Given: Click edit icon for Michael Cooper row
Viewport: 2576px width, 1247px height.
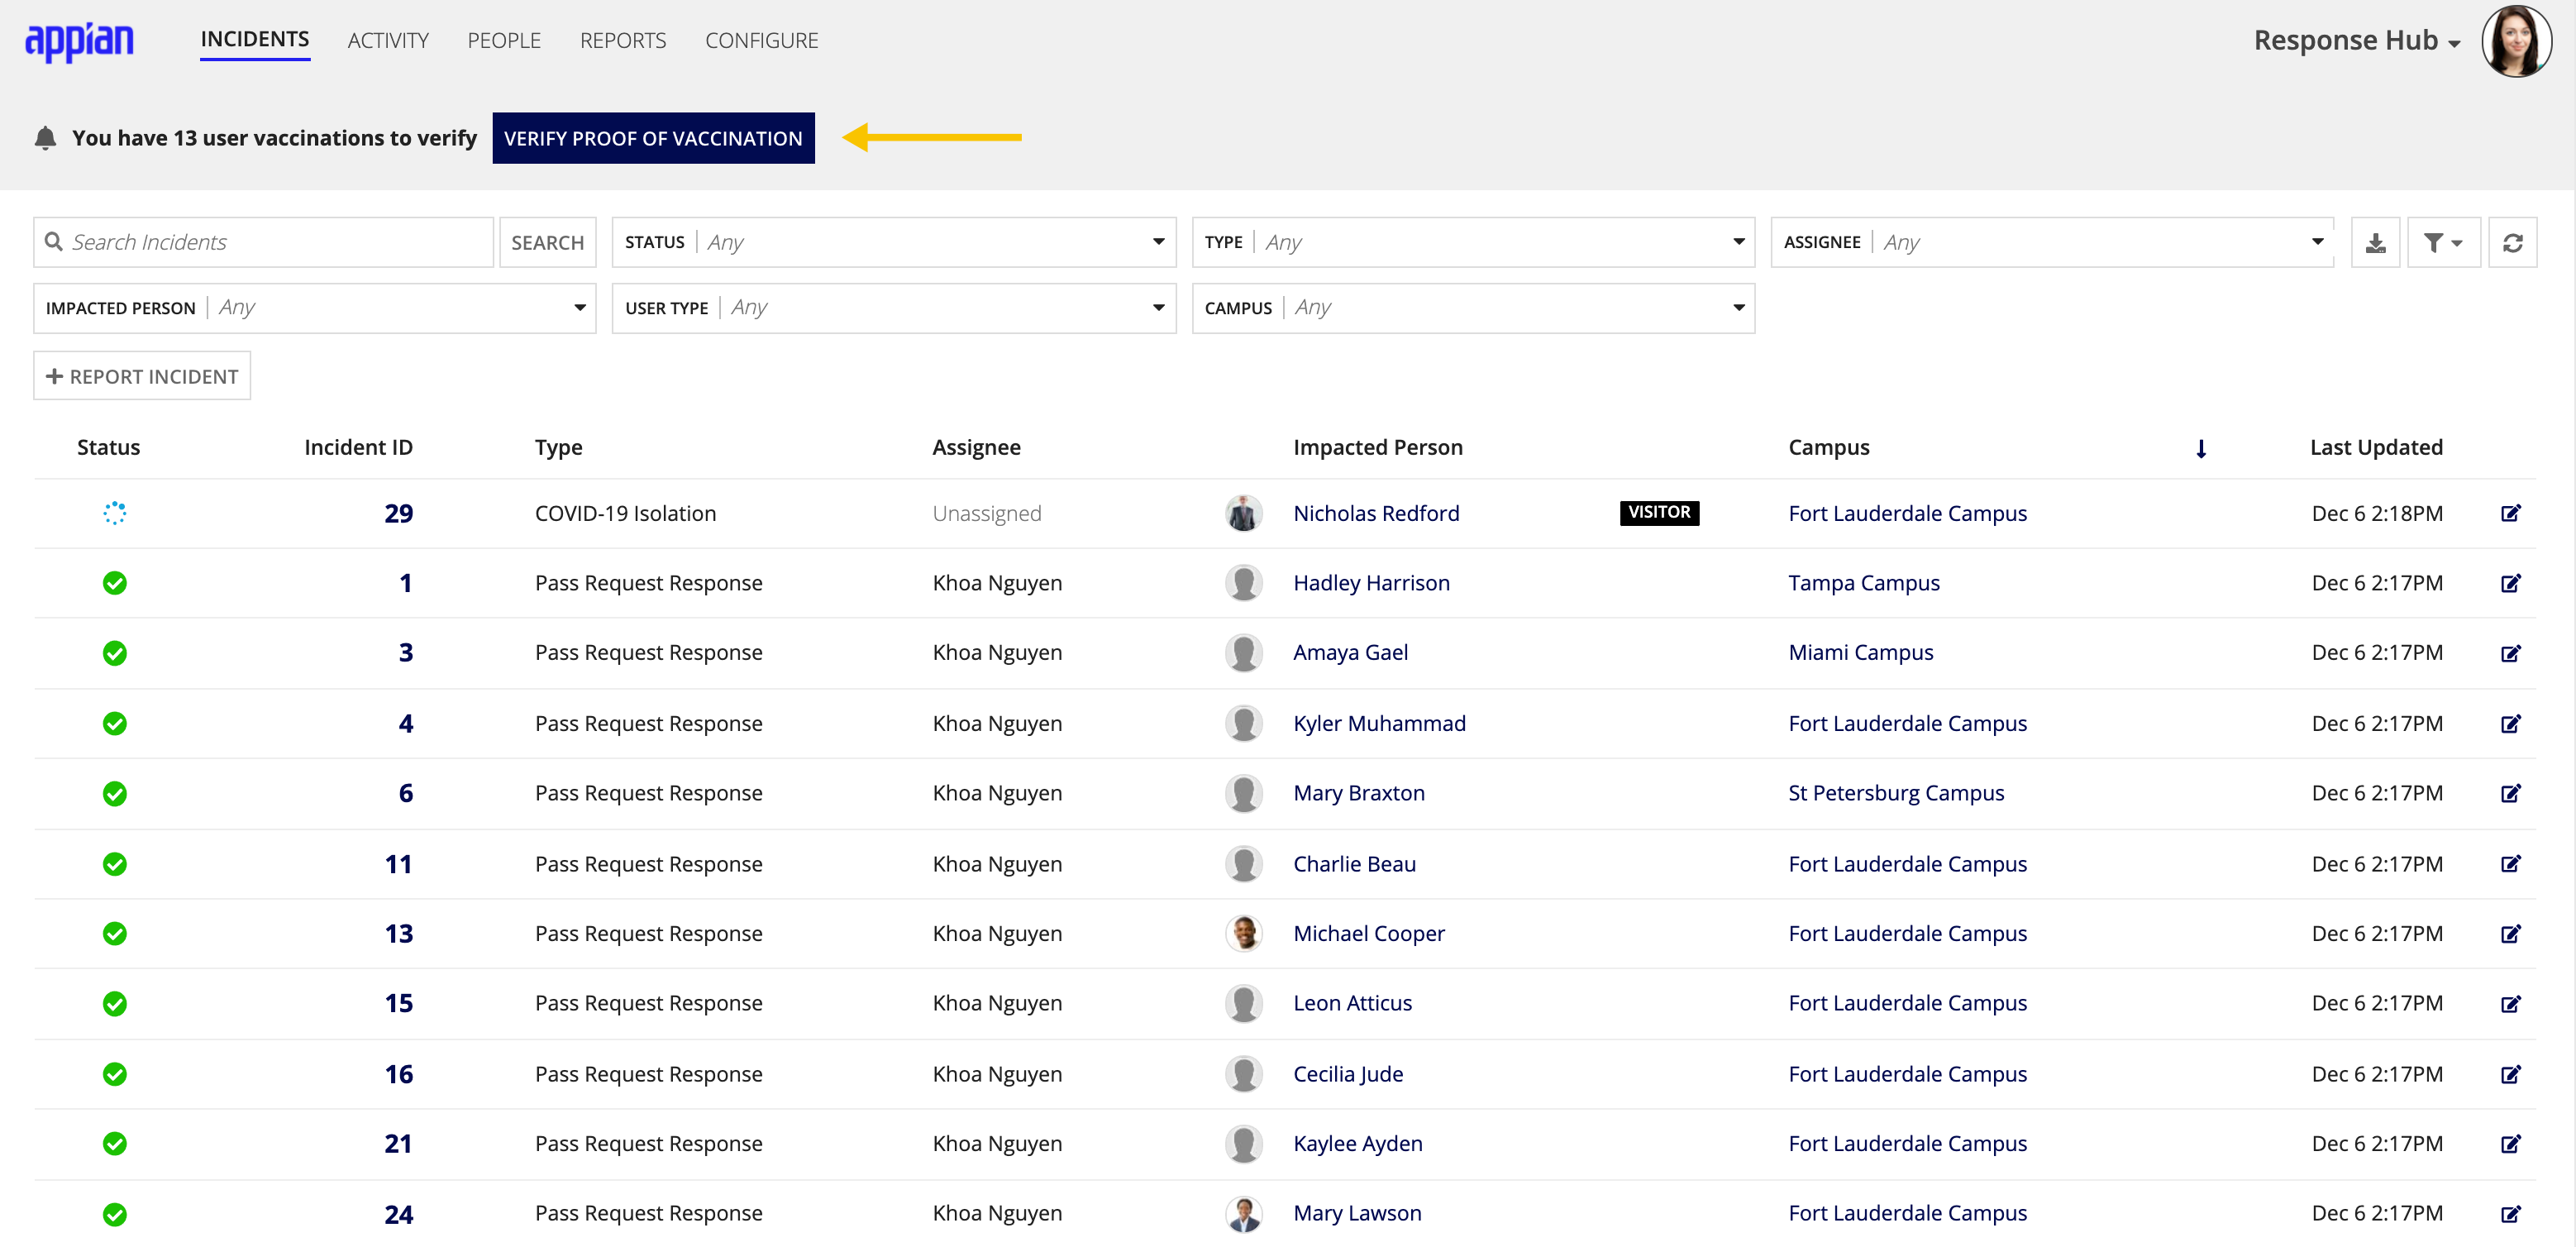Looking at the screenshot, I should [x=2510, y=933].
